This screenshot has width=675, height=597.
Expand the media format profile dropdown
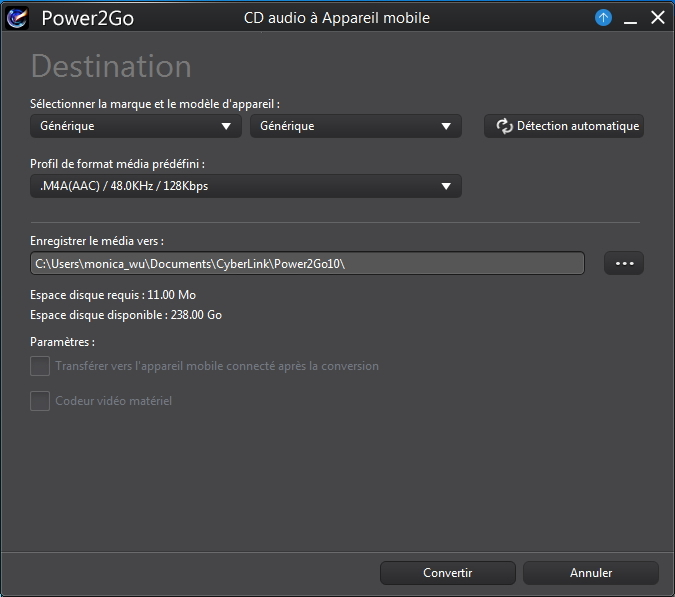246,186
